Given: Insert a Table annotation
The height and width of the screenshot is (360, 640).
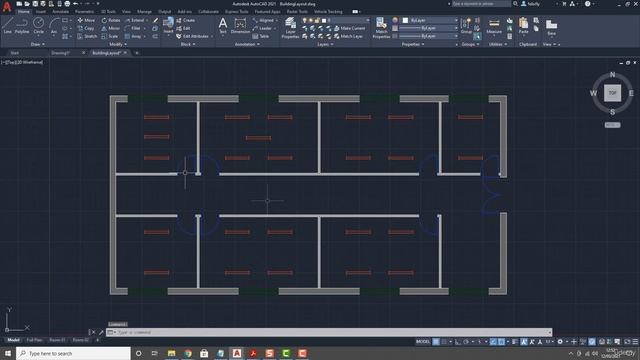Looking at the screenshot, I should click(x=260, y=36).
